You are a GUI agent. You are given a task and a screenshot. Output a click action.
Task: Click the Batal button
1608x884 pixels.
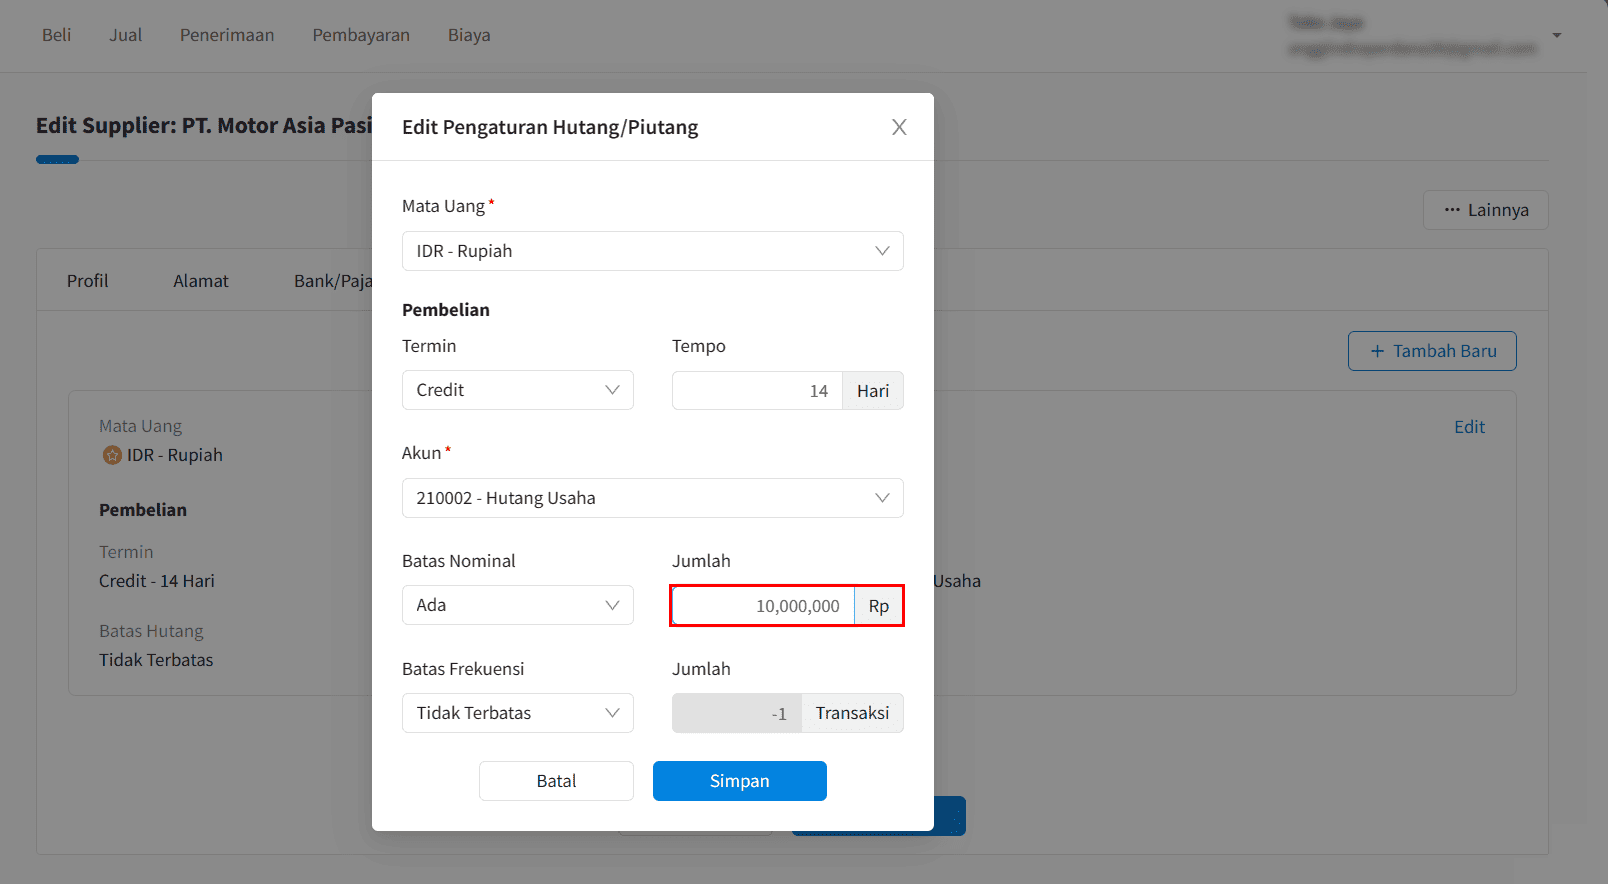556,781
